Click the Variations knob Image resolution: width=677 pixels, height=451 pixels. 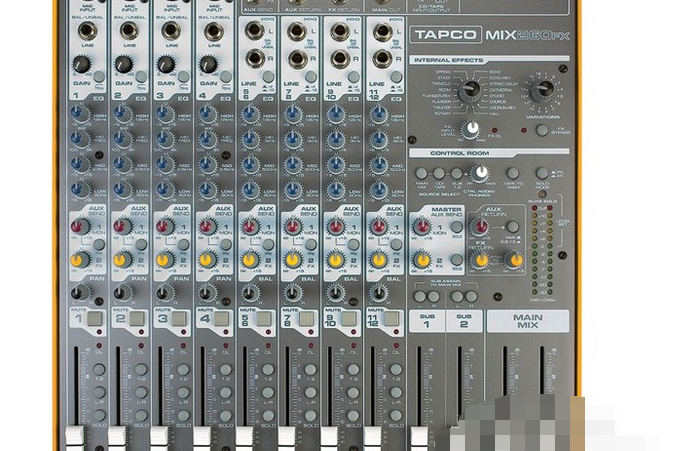pos(542,91)
